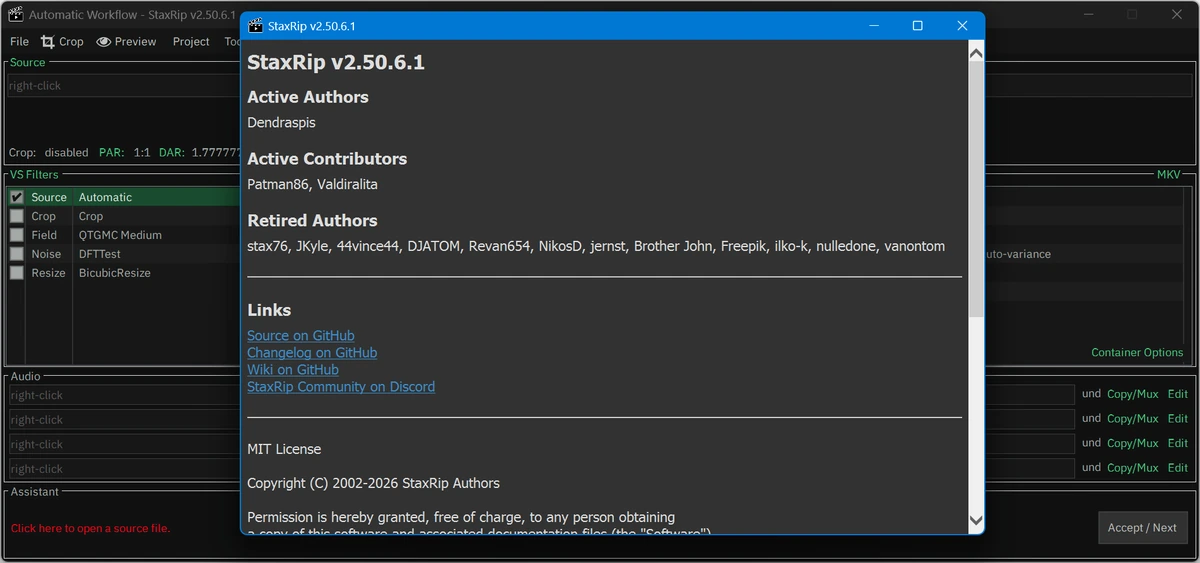1200x563 pixels.
Task: Click Edit on second audio track
Action: (x=1178, y=419)
